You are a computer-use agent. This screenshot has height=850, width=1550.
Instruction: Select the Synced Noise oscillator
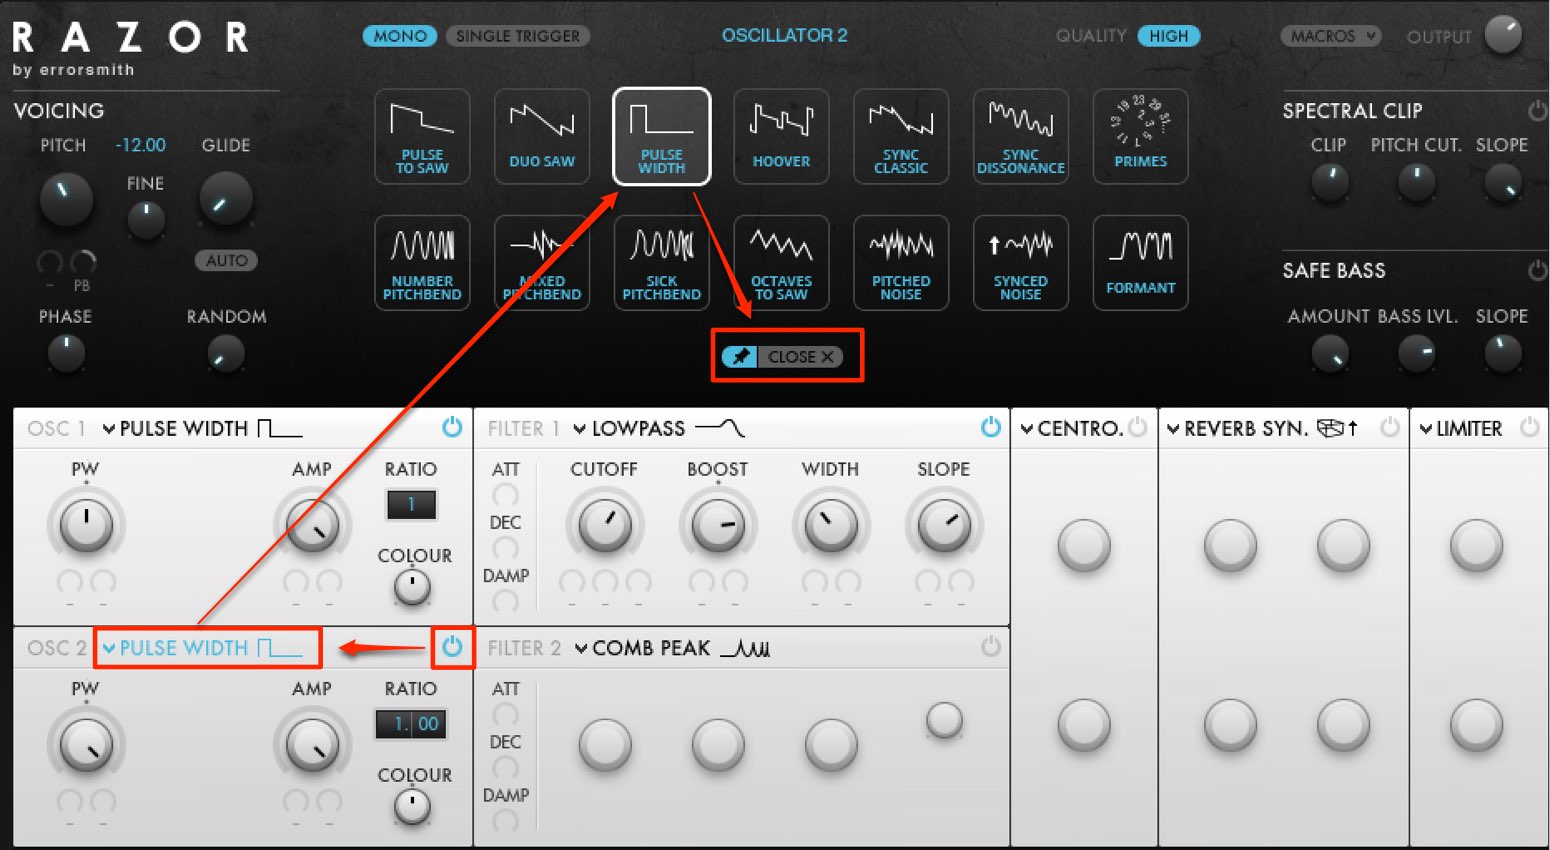[x=1021, y=263]
